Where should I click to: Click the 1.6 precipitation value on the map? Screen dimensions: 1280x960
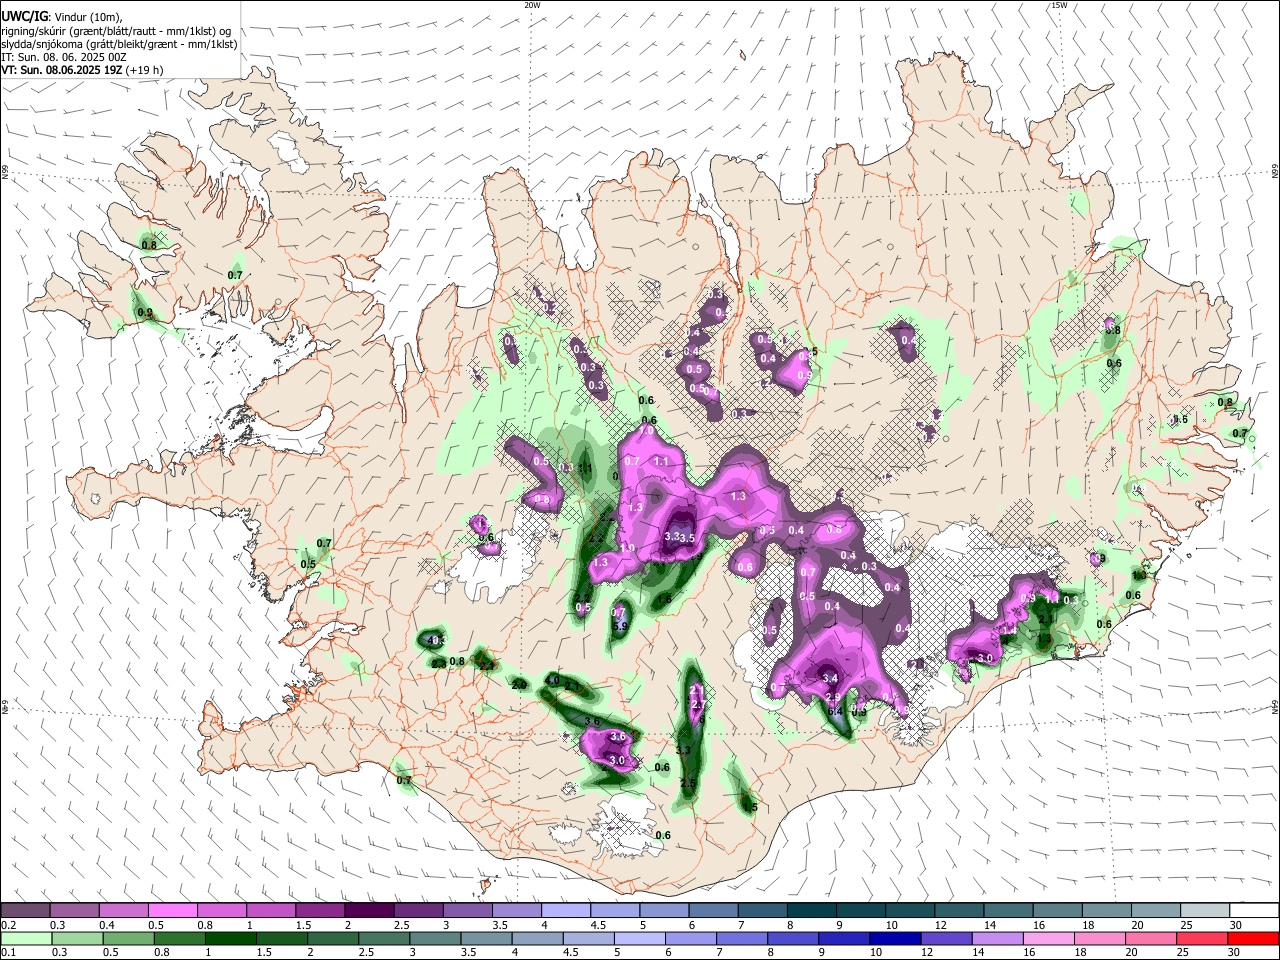coord(663,599)
